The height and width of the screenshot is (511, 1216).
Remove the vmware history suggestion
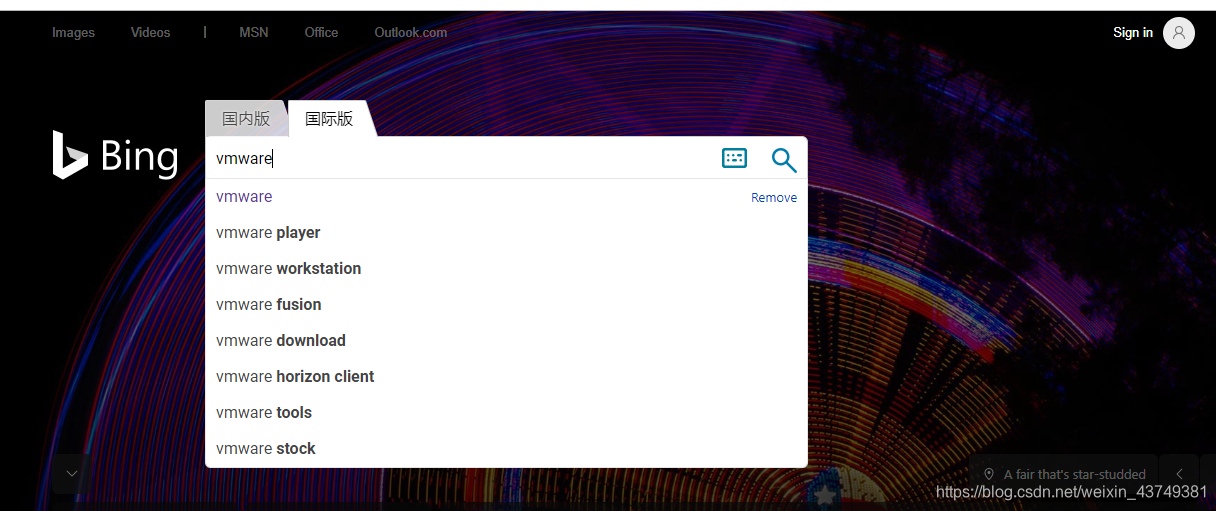coord(774,197)
